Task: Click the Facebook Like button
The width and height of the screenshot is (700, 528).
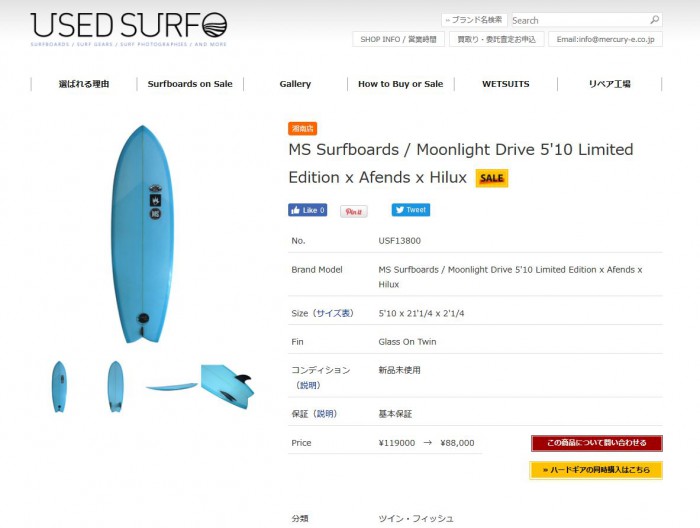Action: tap(308, 210)
